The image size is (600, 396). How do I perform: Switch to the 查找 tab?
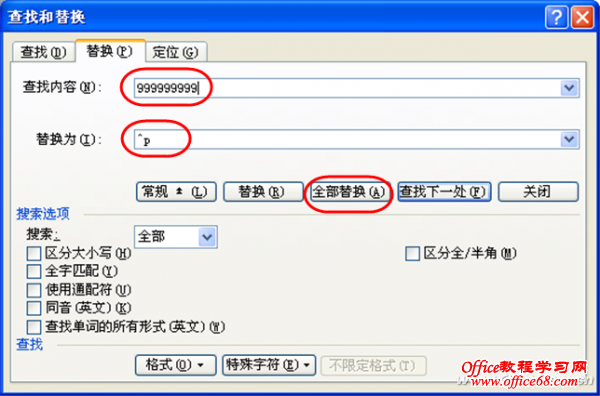[43, 52]
